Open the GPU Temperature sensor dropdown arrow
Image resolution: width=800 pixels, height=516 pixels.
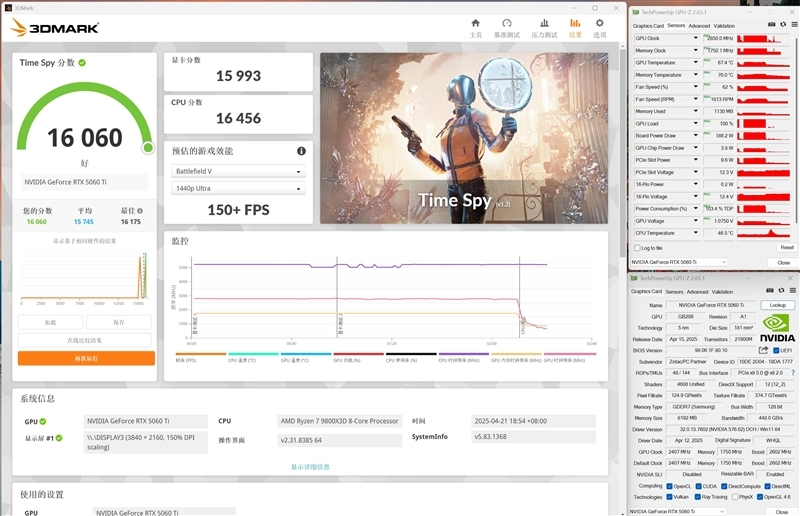click(695, 62)
